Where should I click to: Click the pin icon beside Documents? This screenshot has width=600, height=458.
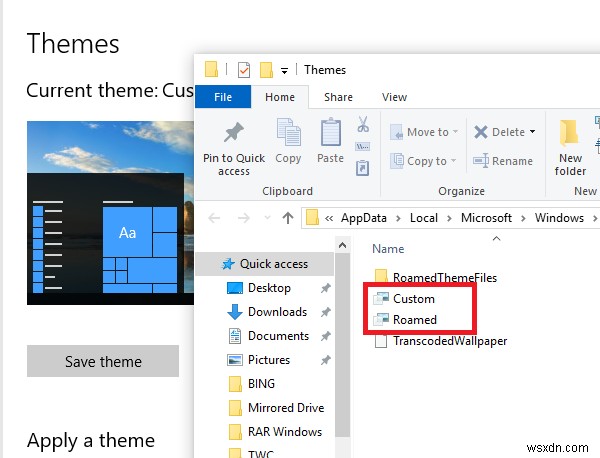[325, 336]
